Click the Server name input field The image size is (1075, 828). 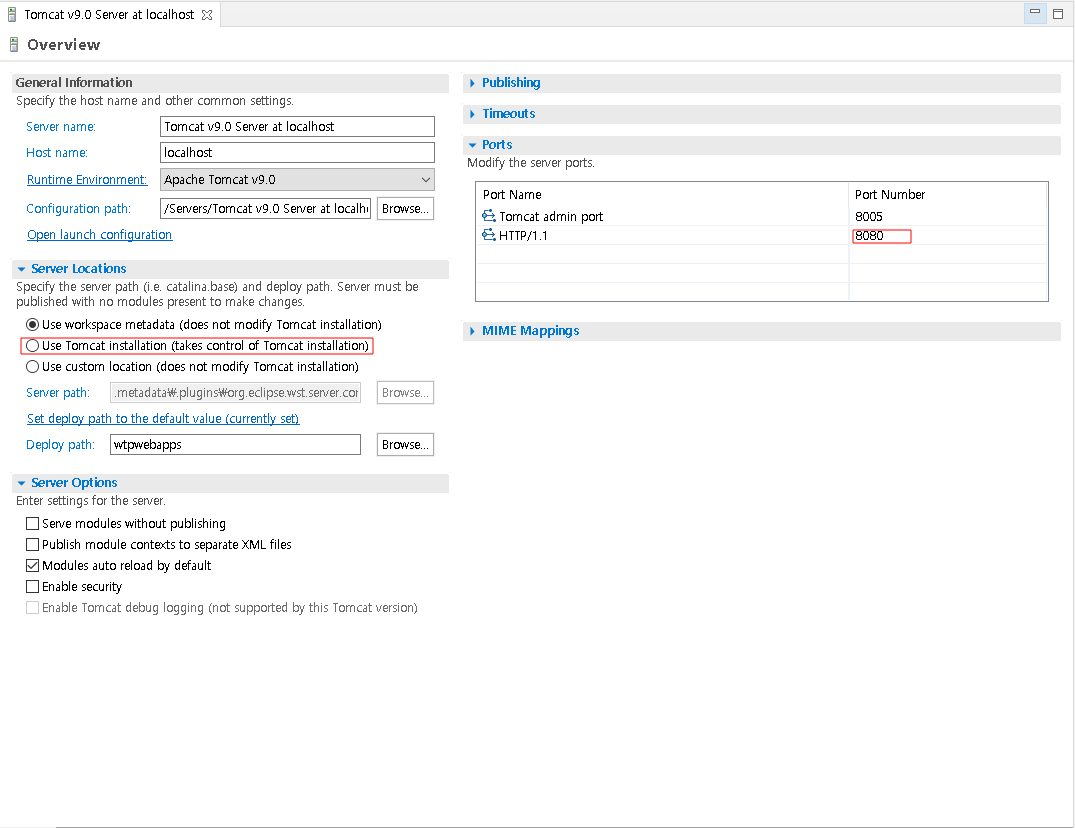click(x=297, y=127)
